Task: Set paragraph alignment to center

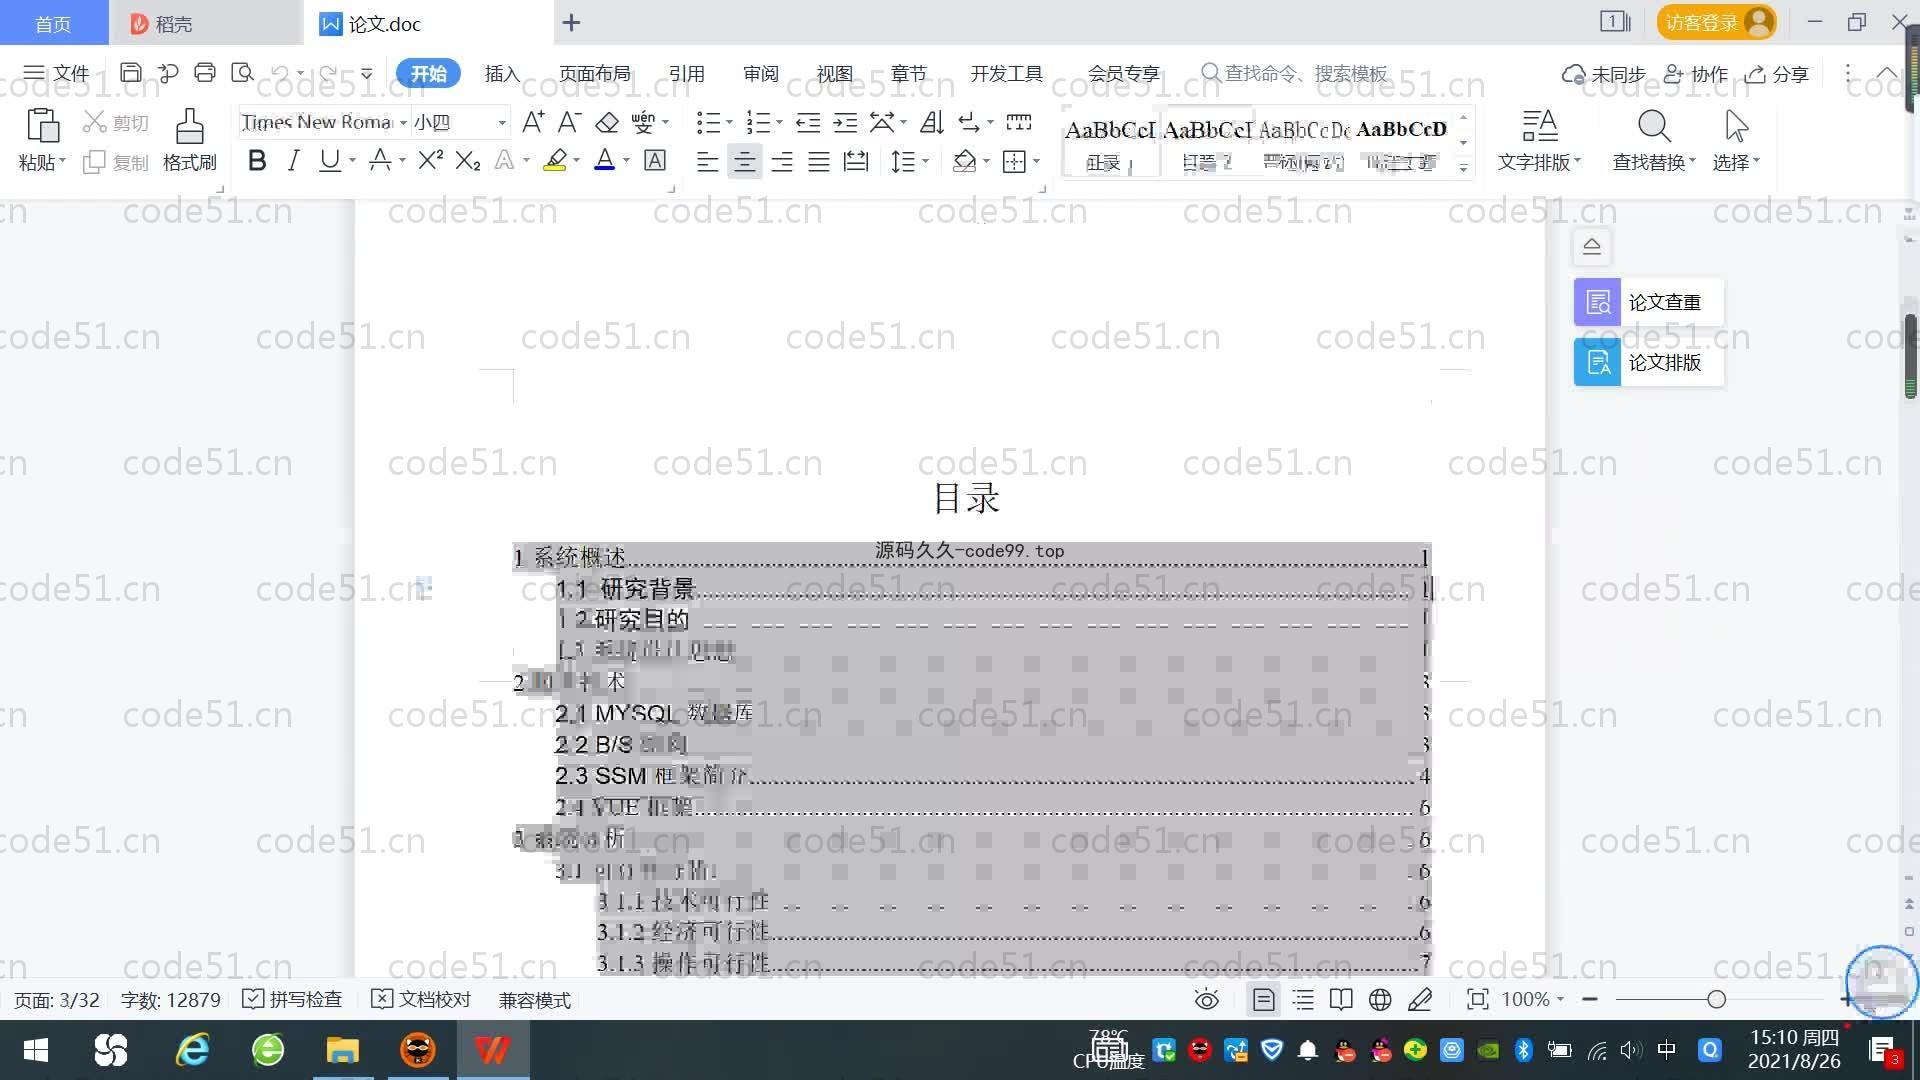Action: [x=744, y=161]
